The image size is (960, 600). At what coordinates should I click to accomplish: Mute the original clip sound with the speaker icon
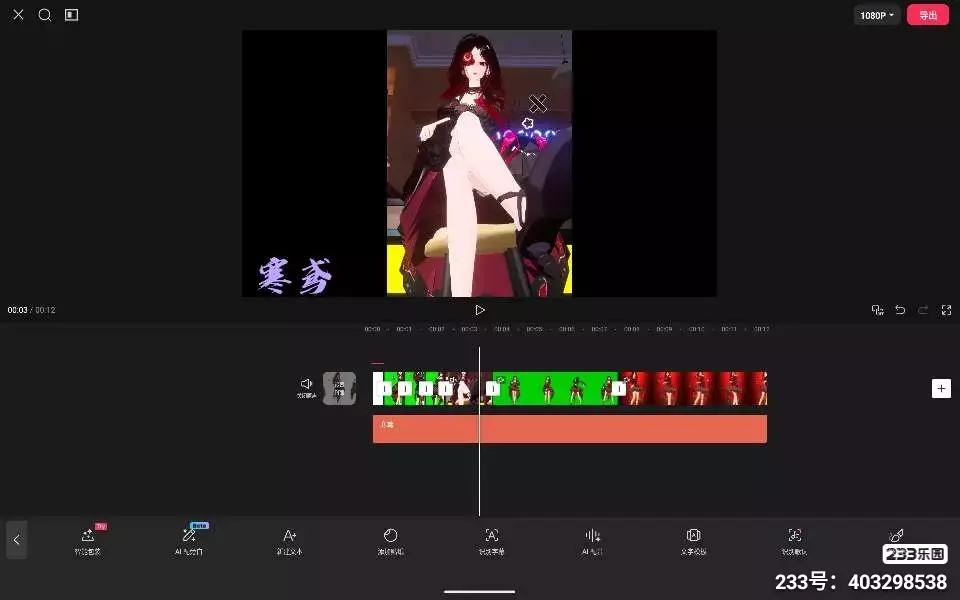[x=307, y=388]
